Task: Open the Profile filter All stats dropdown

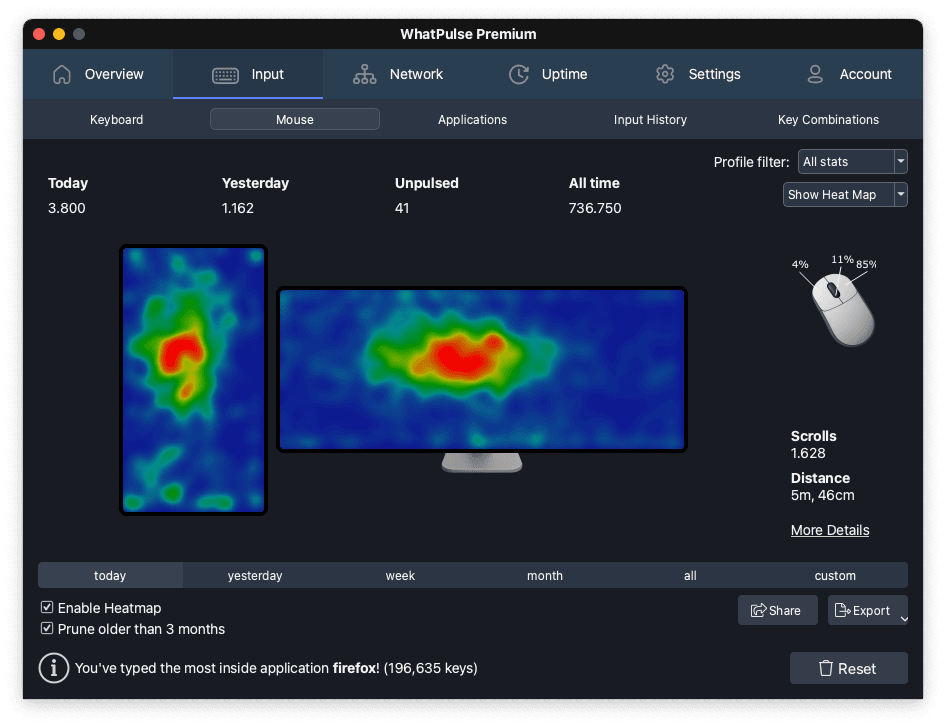Action: click(852, 161)
